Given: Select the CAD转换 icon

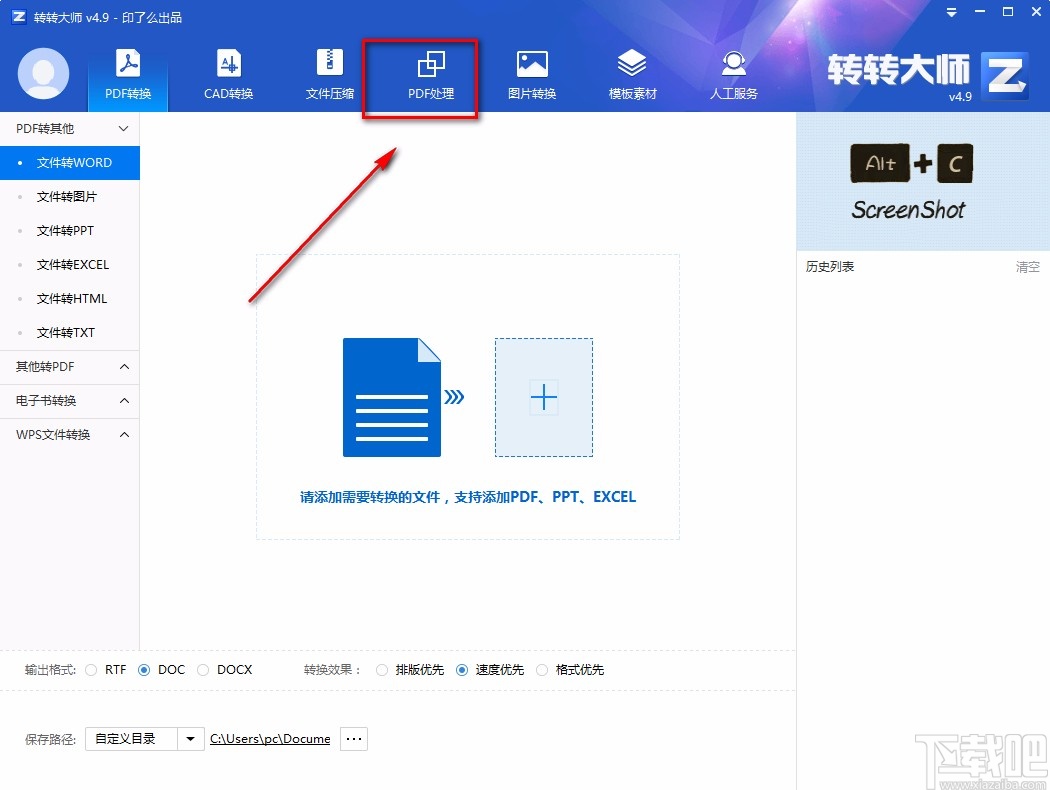Looking at the screenshot, I should (x=229, y=64).
